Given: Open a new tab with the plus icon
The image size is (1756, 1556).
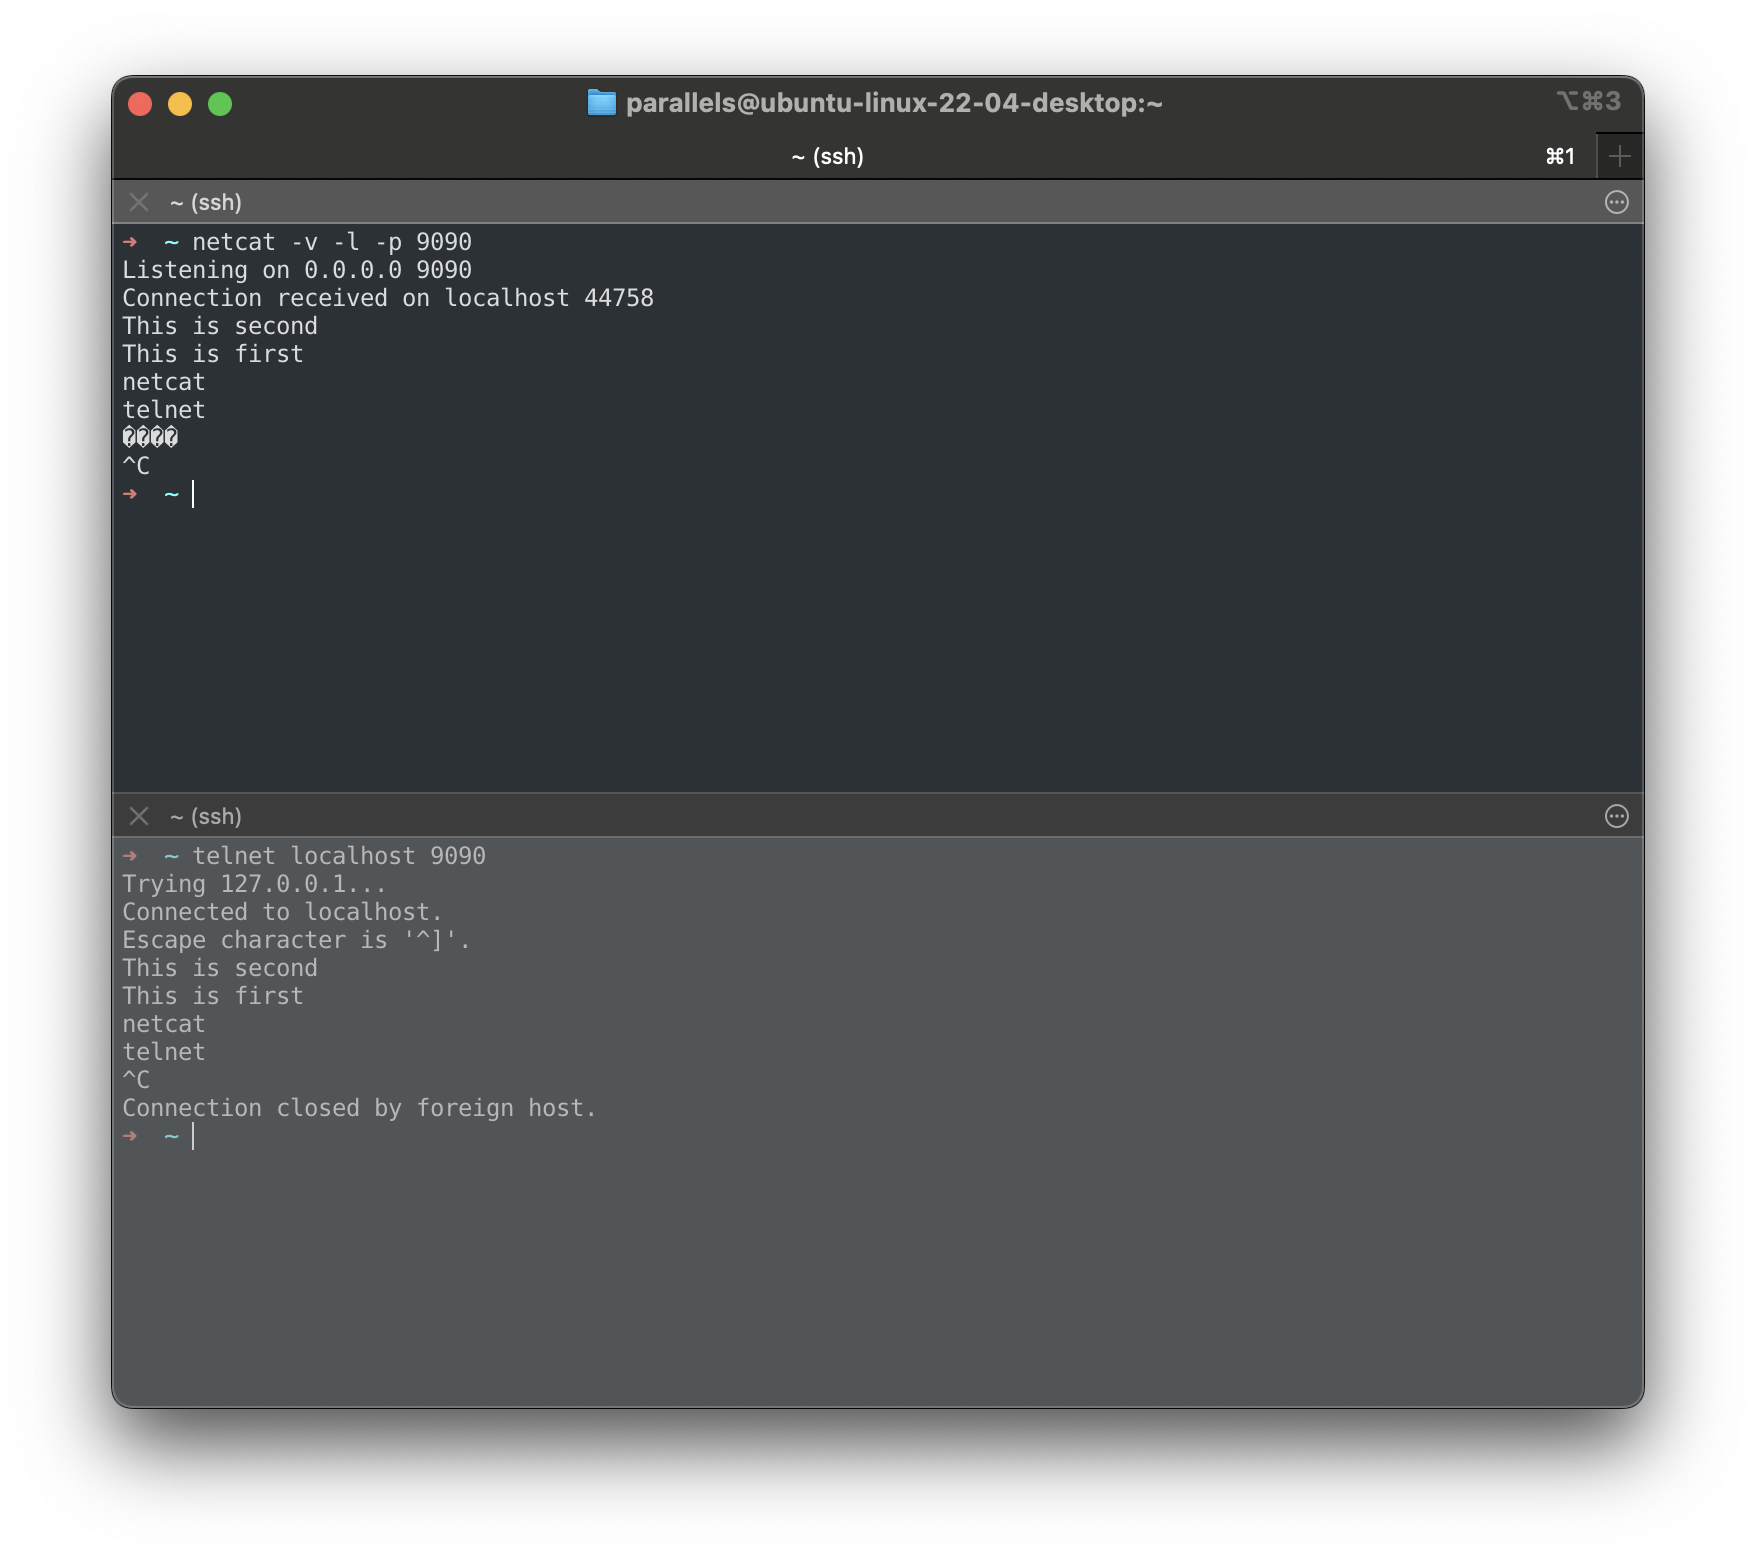Looking at the screenshot, I should click(1621, 155).
